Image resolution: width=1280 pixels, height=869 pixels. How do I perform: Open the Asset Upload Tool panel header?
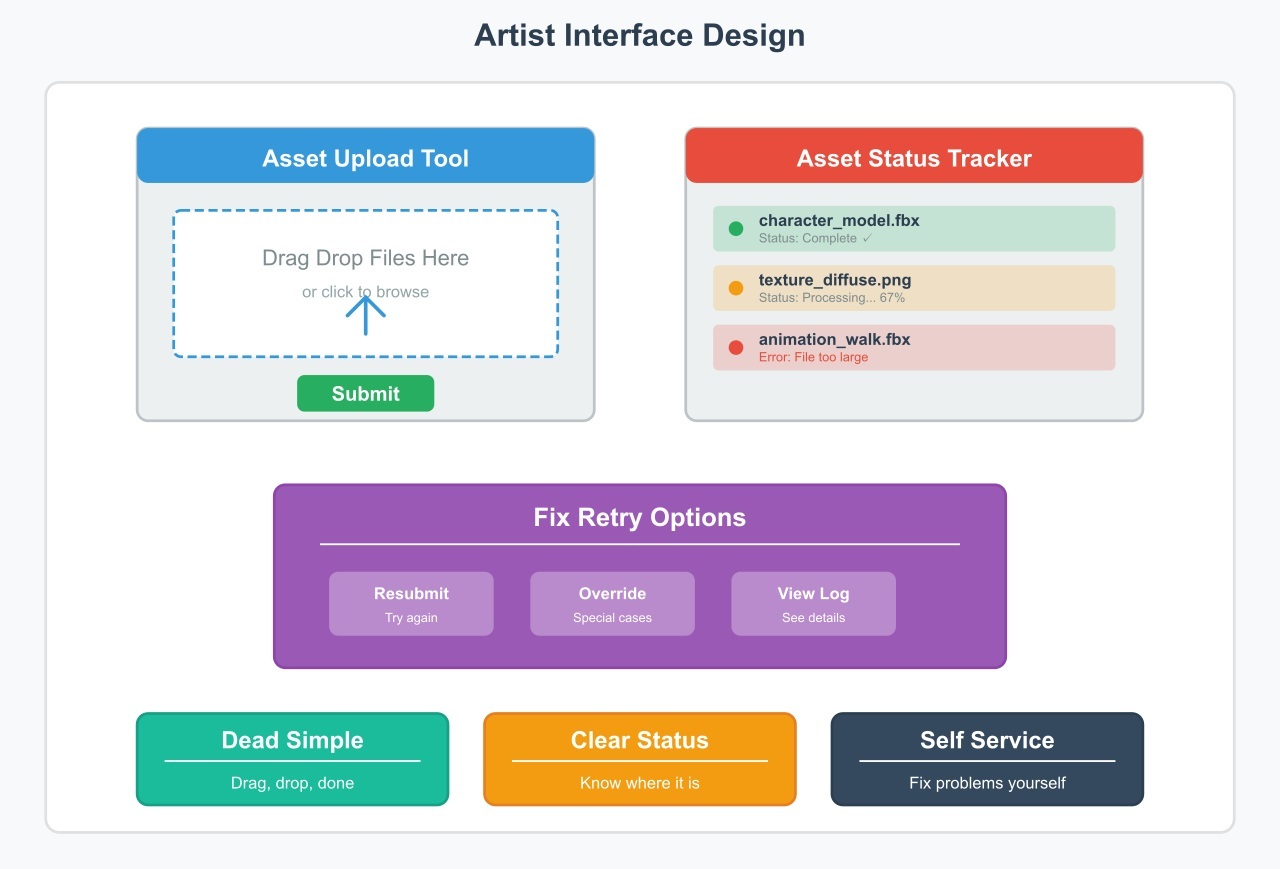[x=365, y=158]
